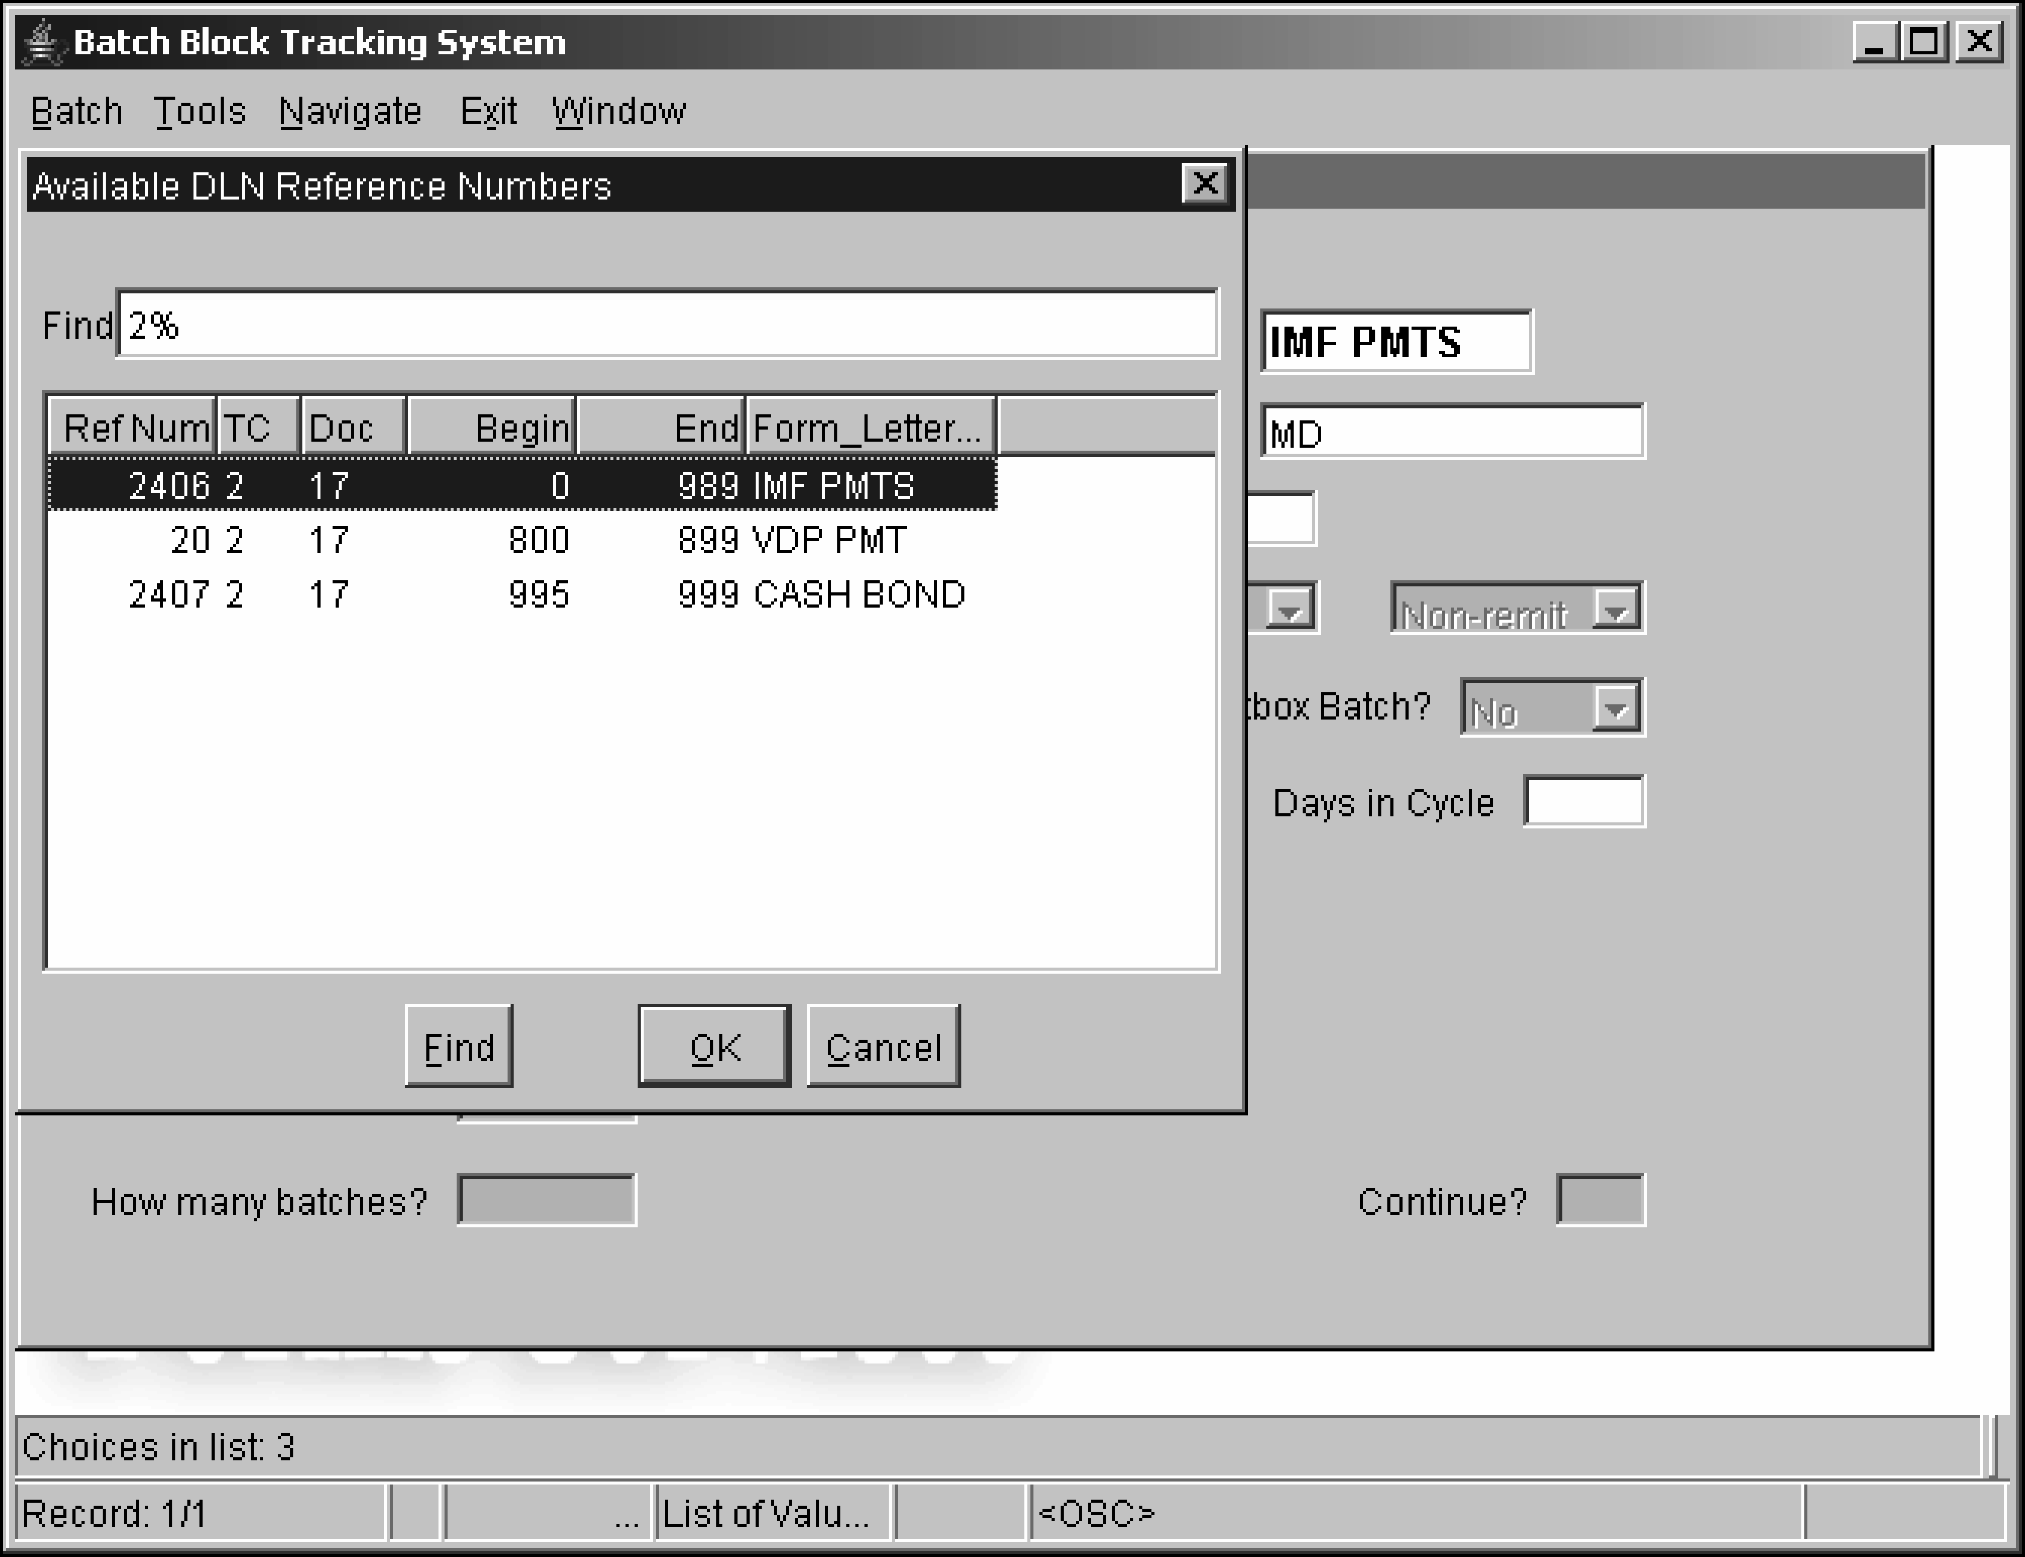Click the Find text field containing 2%

pos(666,324)
